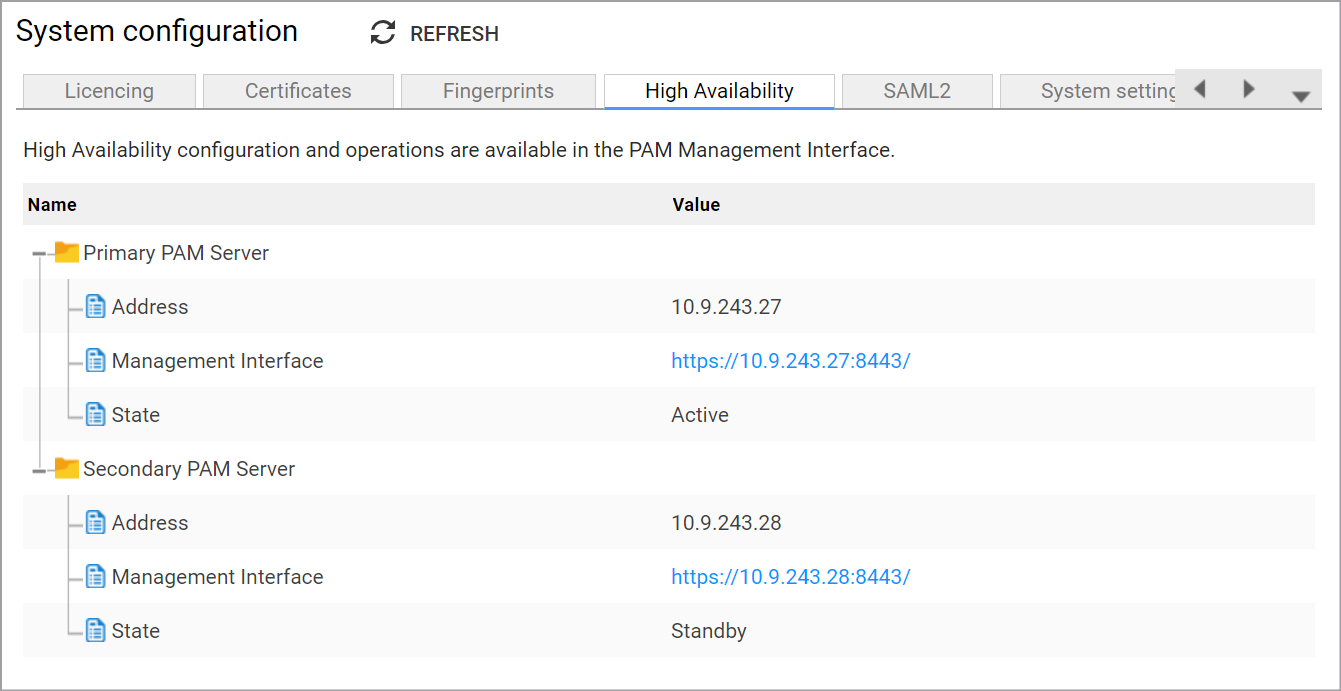1341x691 pixels.
Task: Open the https://10.9.243.27:8443/ link
Action: point(790,360)
